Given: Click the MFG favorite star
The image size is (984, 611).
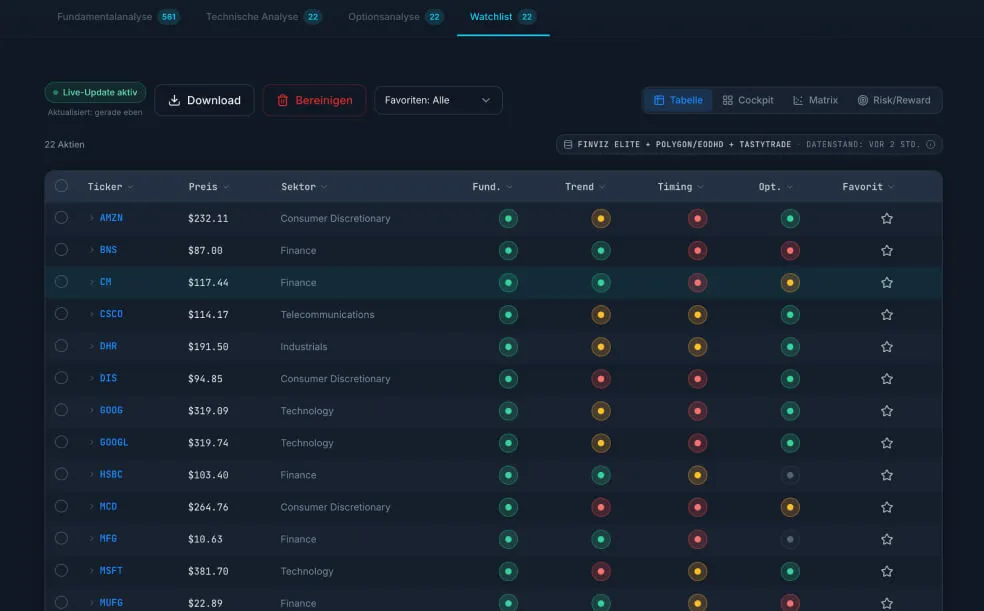Looking at the screenshot, I should [x=886, y=539].
